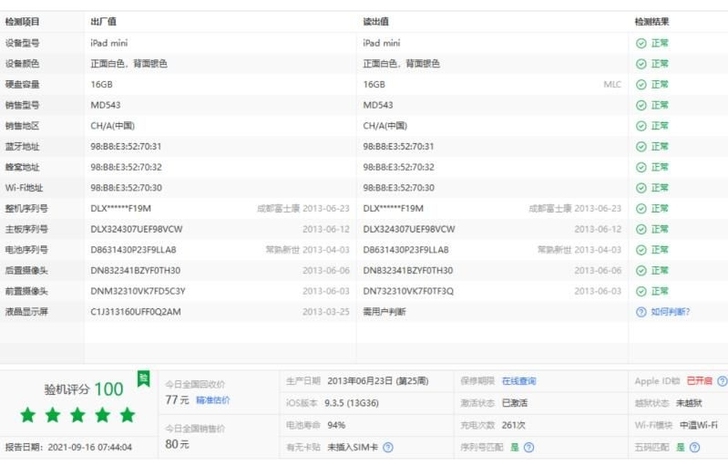
Task: Click the green check icon in 硬盘容量 row
Action: point(641,84)
